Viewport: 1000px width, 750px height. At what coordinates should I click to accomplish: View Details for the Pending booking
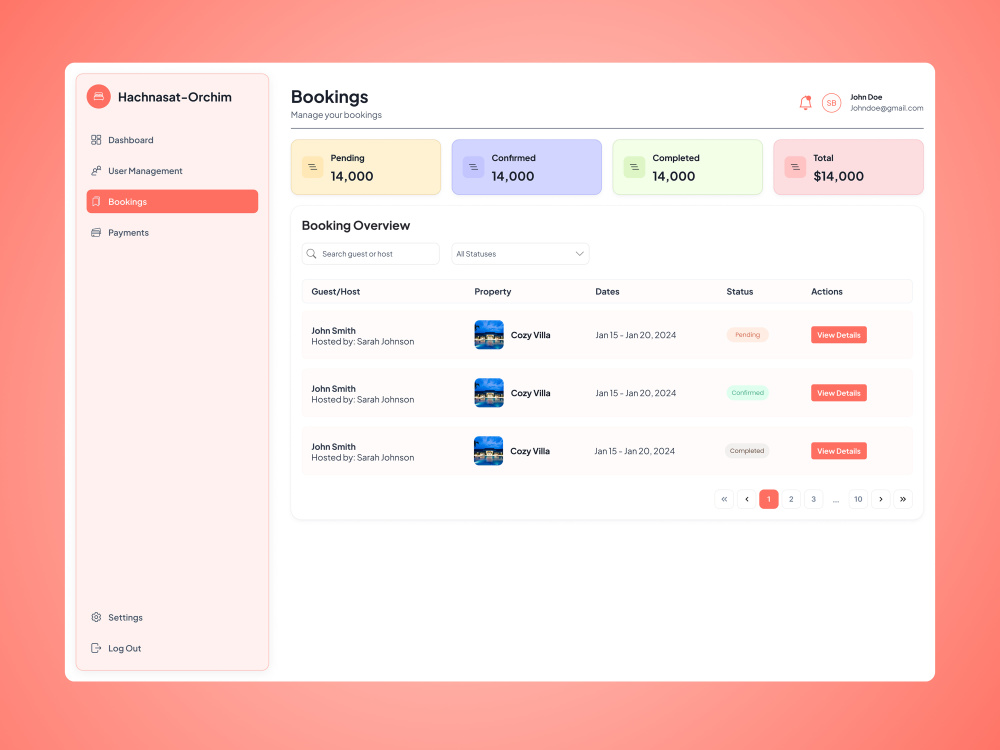(x=839, y=335)
